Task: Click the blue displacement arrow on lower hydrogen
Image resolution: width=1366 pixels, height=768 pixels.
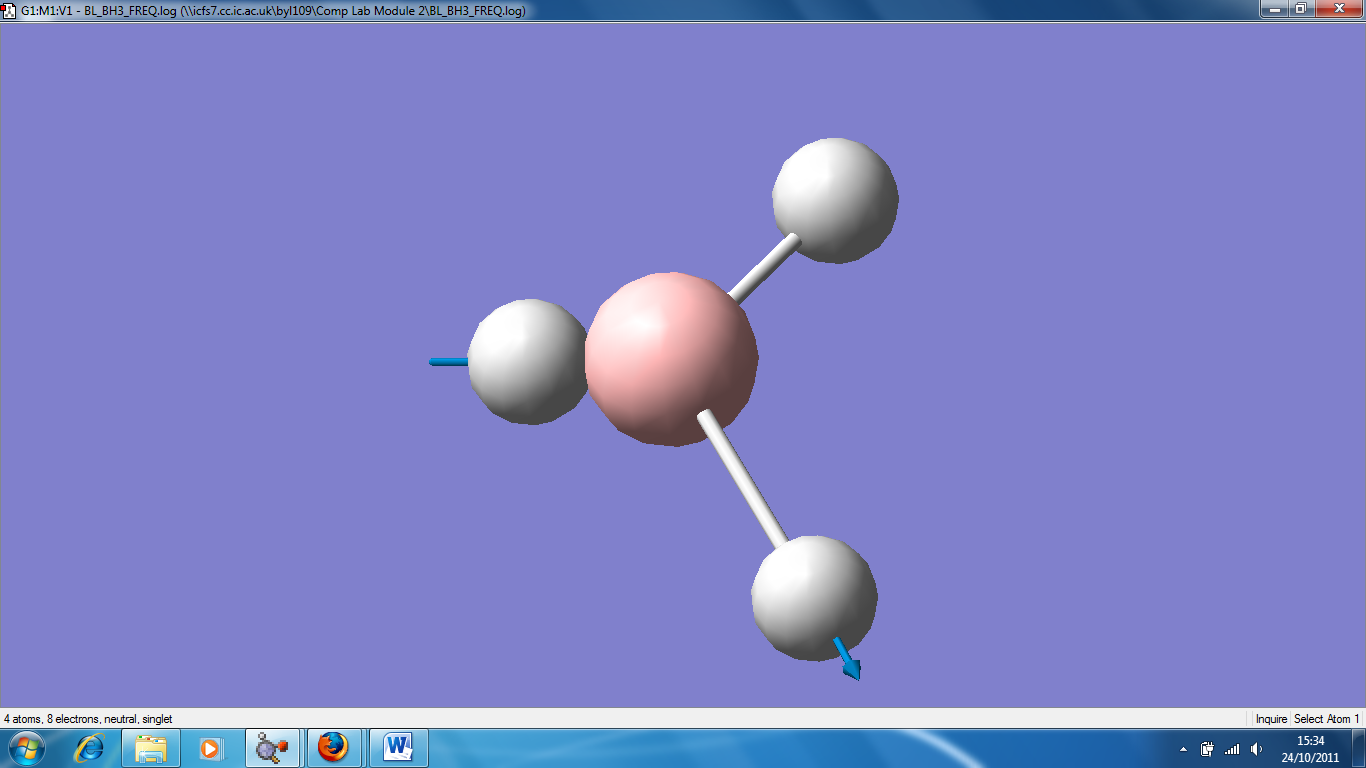Action: click(x=847, y=659)
